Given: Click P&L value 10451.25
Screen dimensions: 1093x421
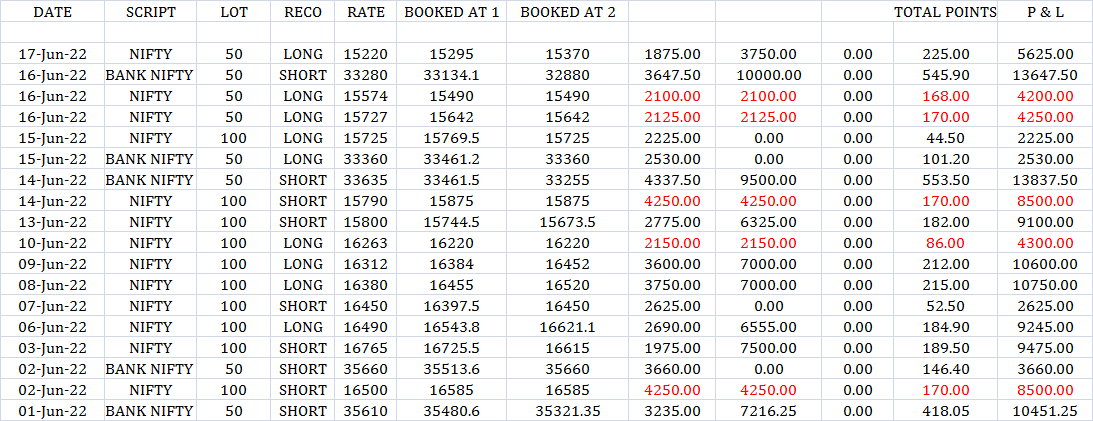Looking at the screenshot, I should click(1045, 411).
